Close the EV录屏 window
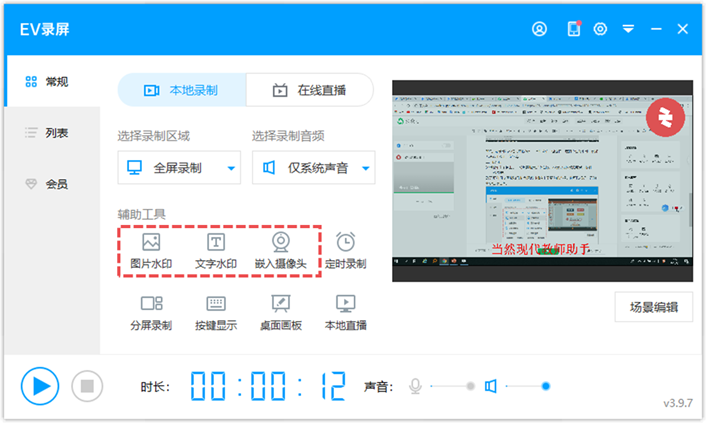Image resolution: width=706 pixels, height=423 pixels. click(x=683, y=29)
